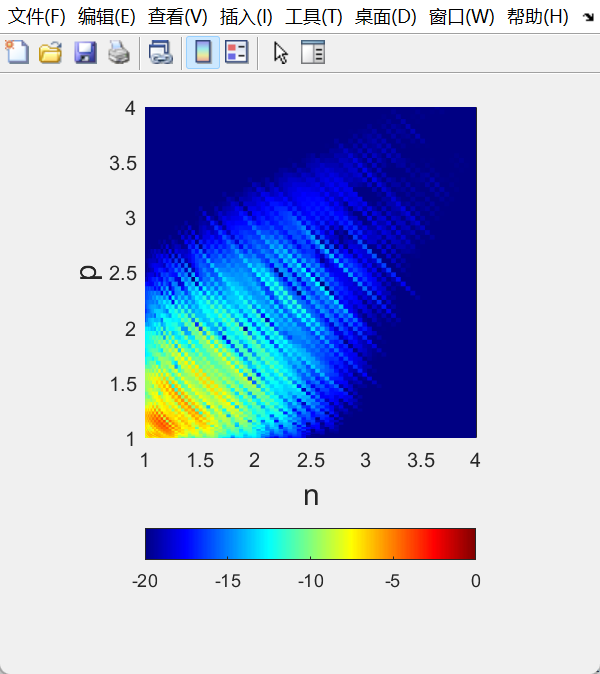Screen dimensions: 600x674
Task: Click the colorbar tick label -20
Action: 145,581
